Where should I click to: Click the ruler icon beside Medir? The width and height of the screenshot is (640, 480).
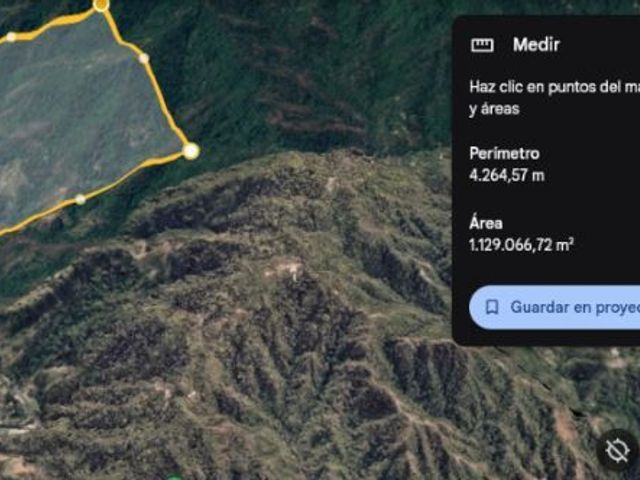coord(482,45)
